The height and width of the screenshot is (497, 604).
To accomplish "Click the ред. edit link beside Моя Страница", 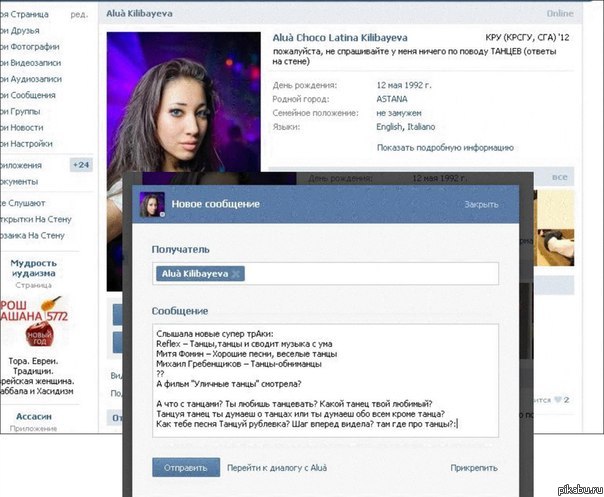I will pyautogui.click(x=79, y=15).
